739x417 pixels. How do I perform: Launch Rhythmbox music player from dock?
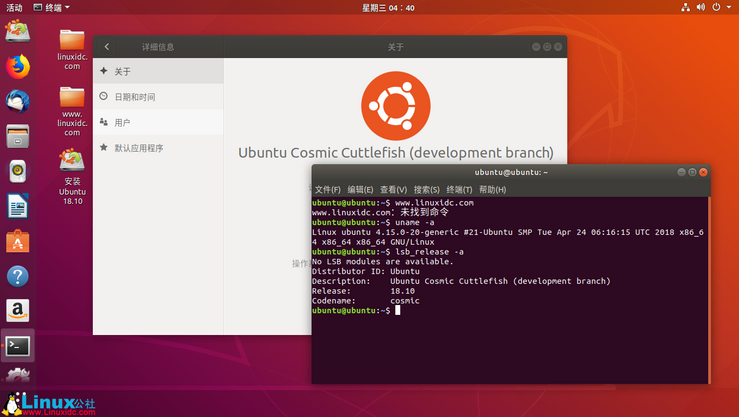click(18, 171)
